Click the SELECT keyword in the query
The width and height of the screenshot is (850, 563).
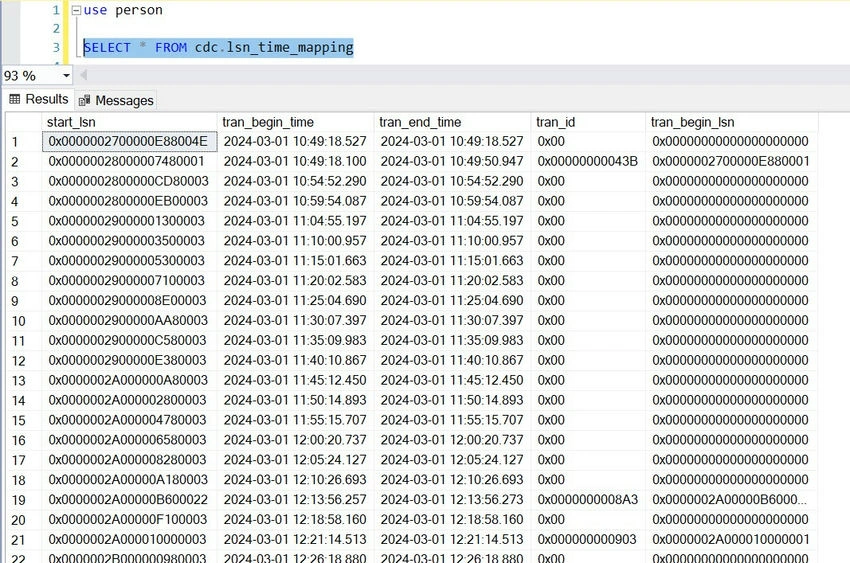coord(107,48)
